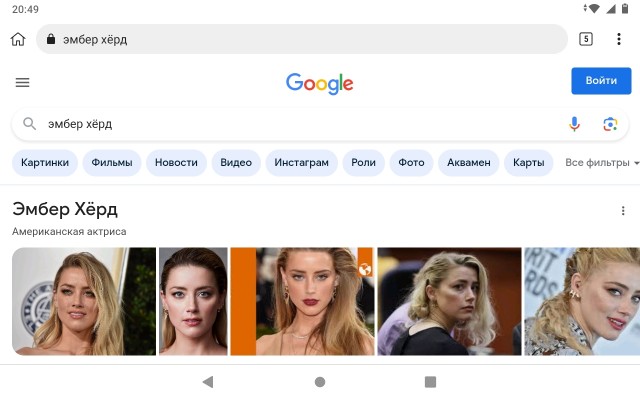The height and width of the screenshot is (400, 640).
Task: Open first photo with seal emblem background
Action: pyautogui.click(x=84, y=301)
